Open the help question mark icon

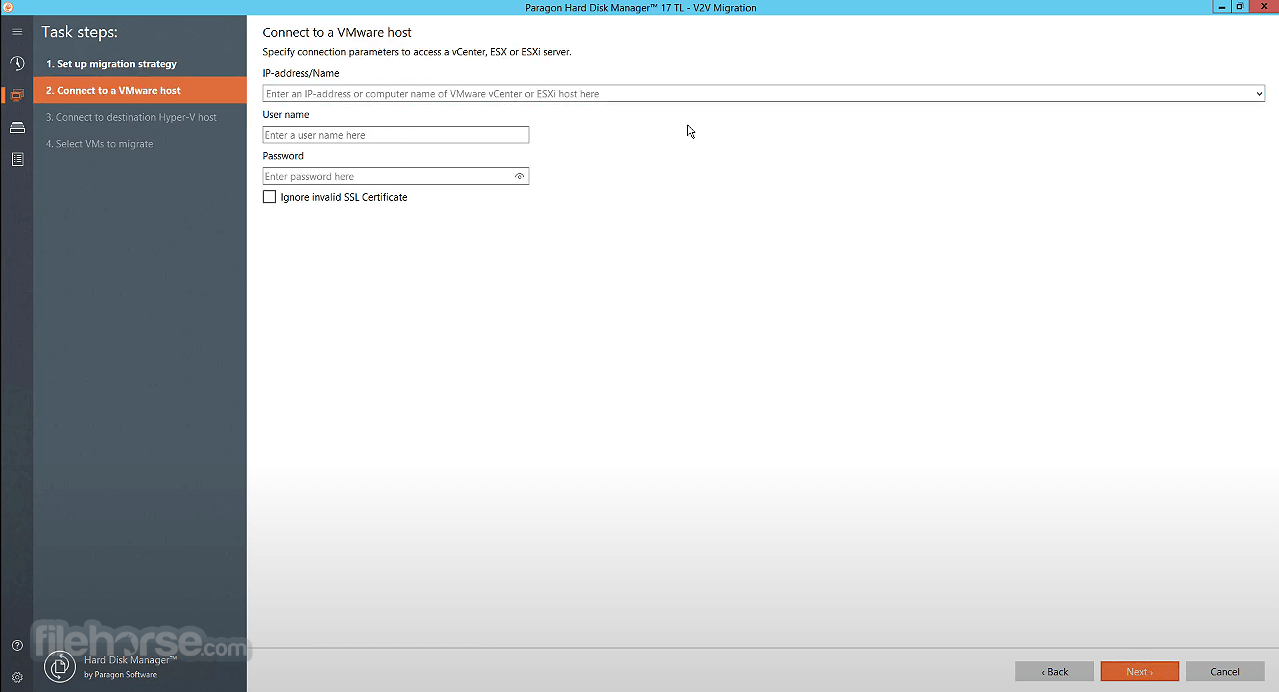(x=17, y=646)
